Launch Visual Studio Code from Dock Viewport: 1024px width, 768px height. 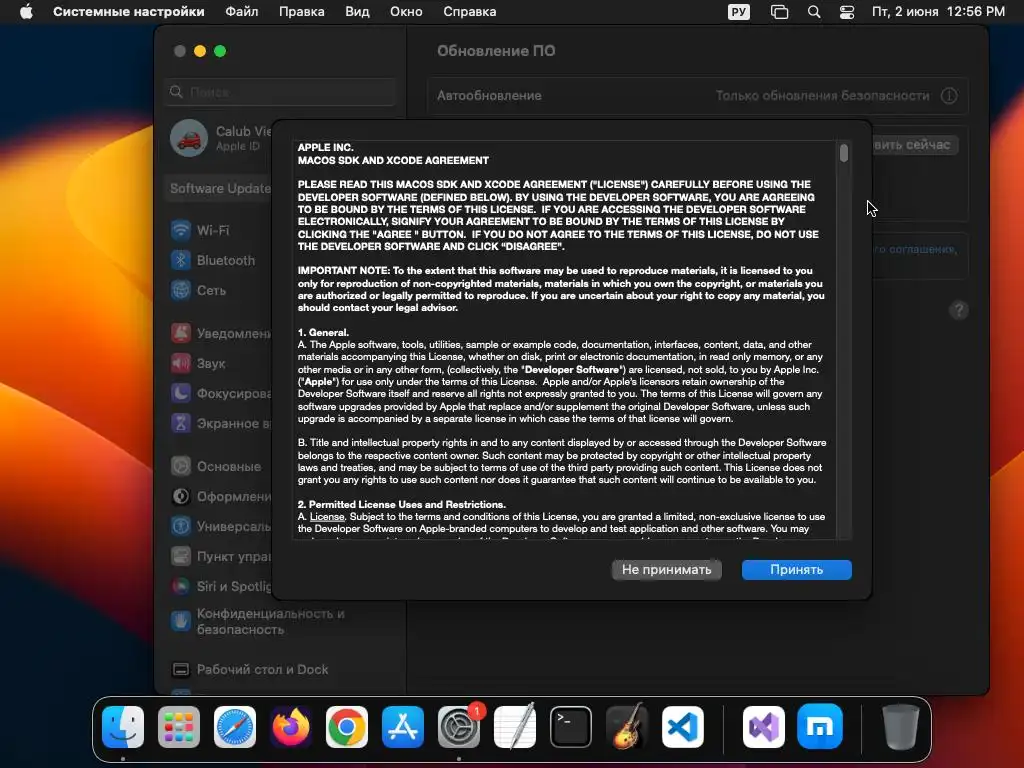coord(683,727)
